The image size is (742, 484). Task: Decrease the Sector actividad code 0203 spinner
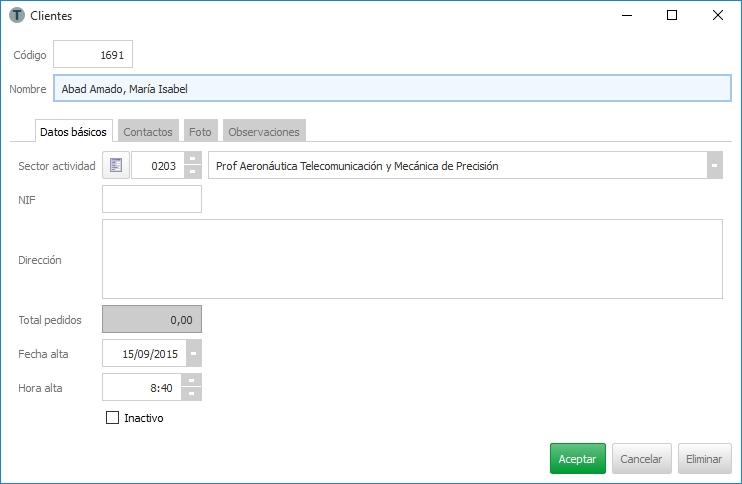[x=193, y=172]
